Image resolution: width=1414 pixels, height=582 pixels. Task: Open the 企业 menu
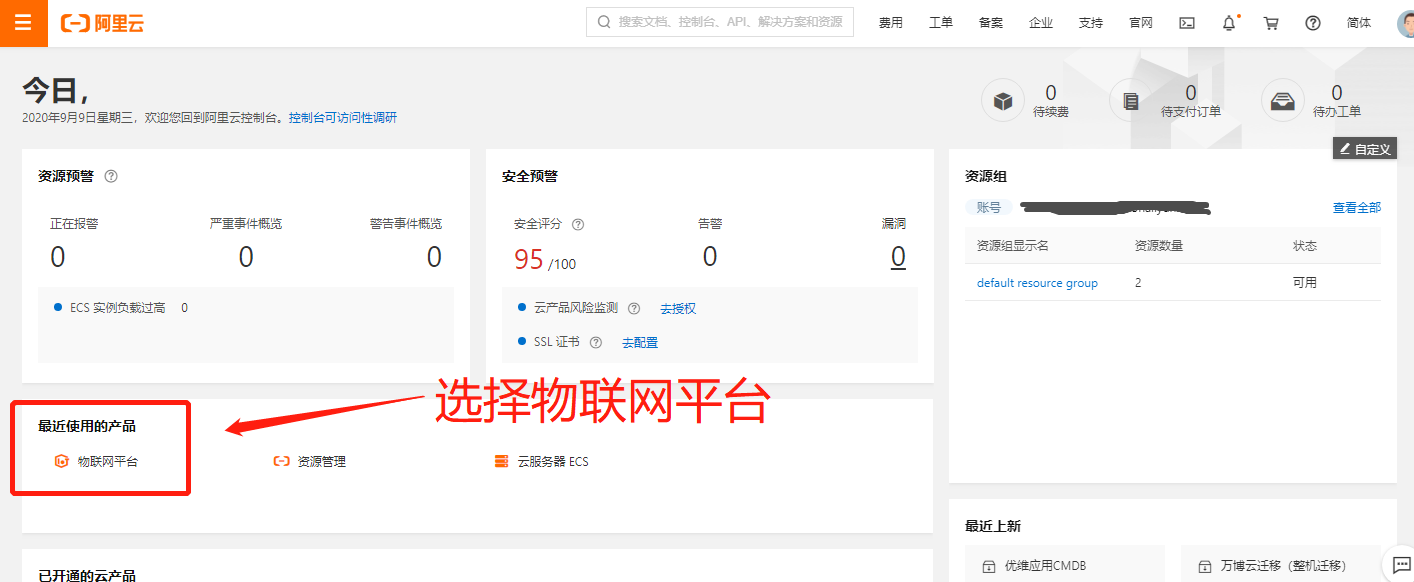tap(1041, 23)
